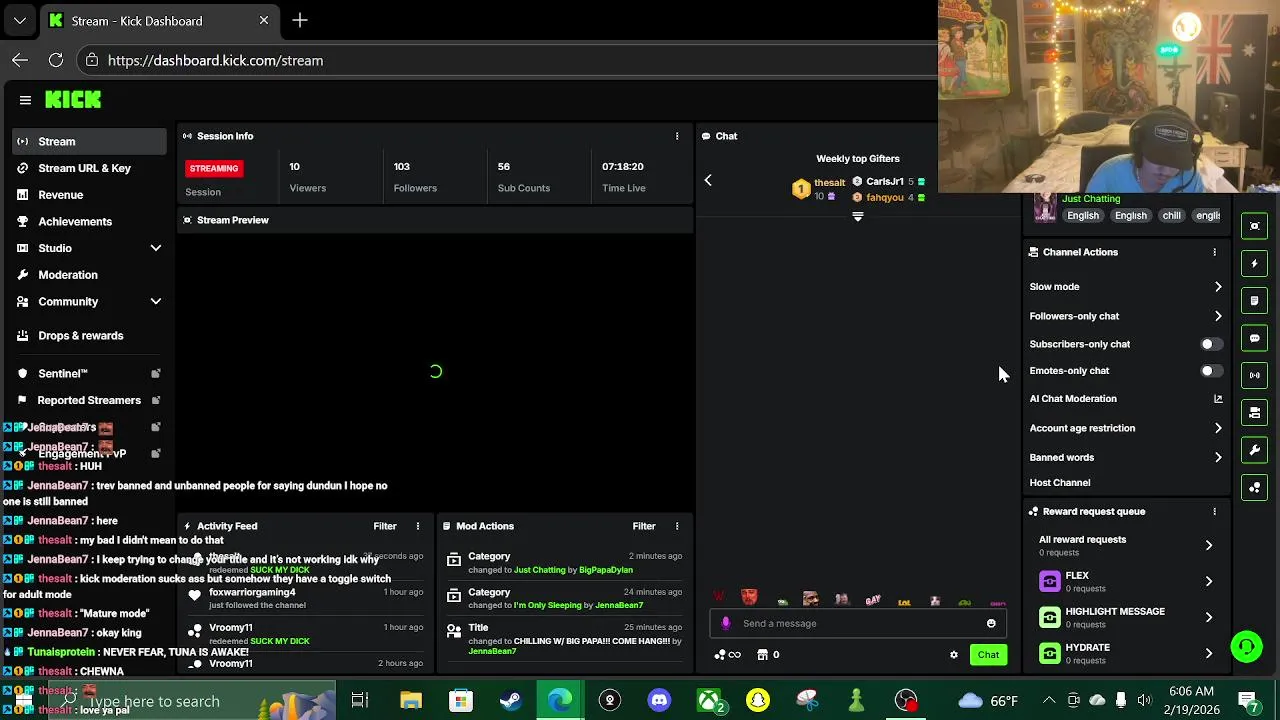Image resolution: width=1280 pixels, height=720 pixels.
Task: Expand HYDRATE reward requests arrow
Action: tap(1209, 653)
